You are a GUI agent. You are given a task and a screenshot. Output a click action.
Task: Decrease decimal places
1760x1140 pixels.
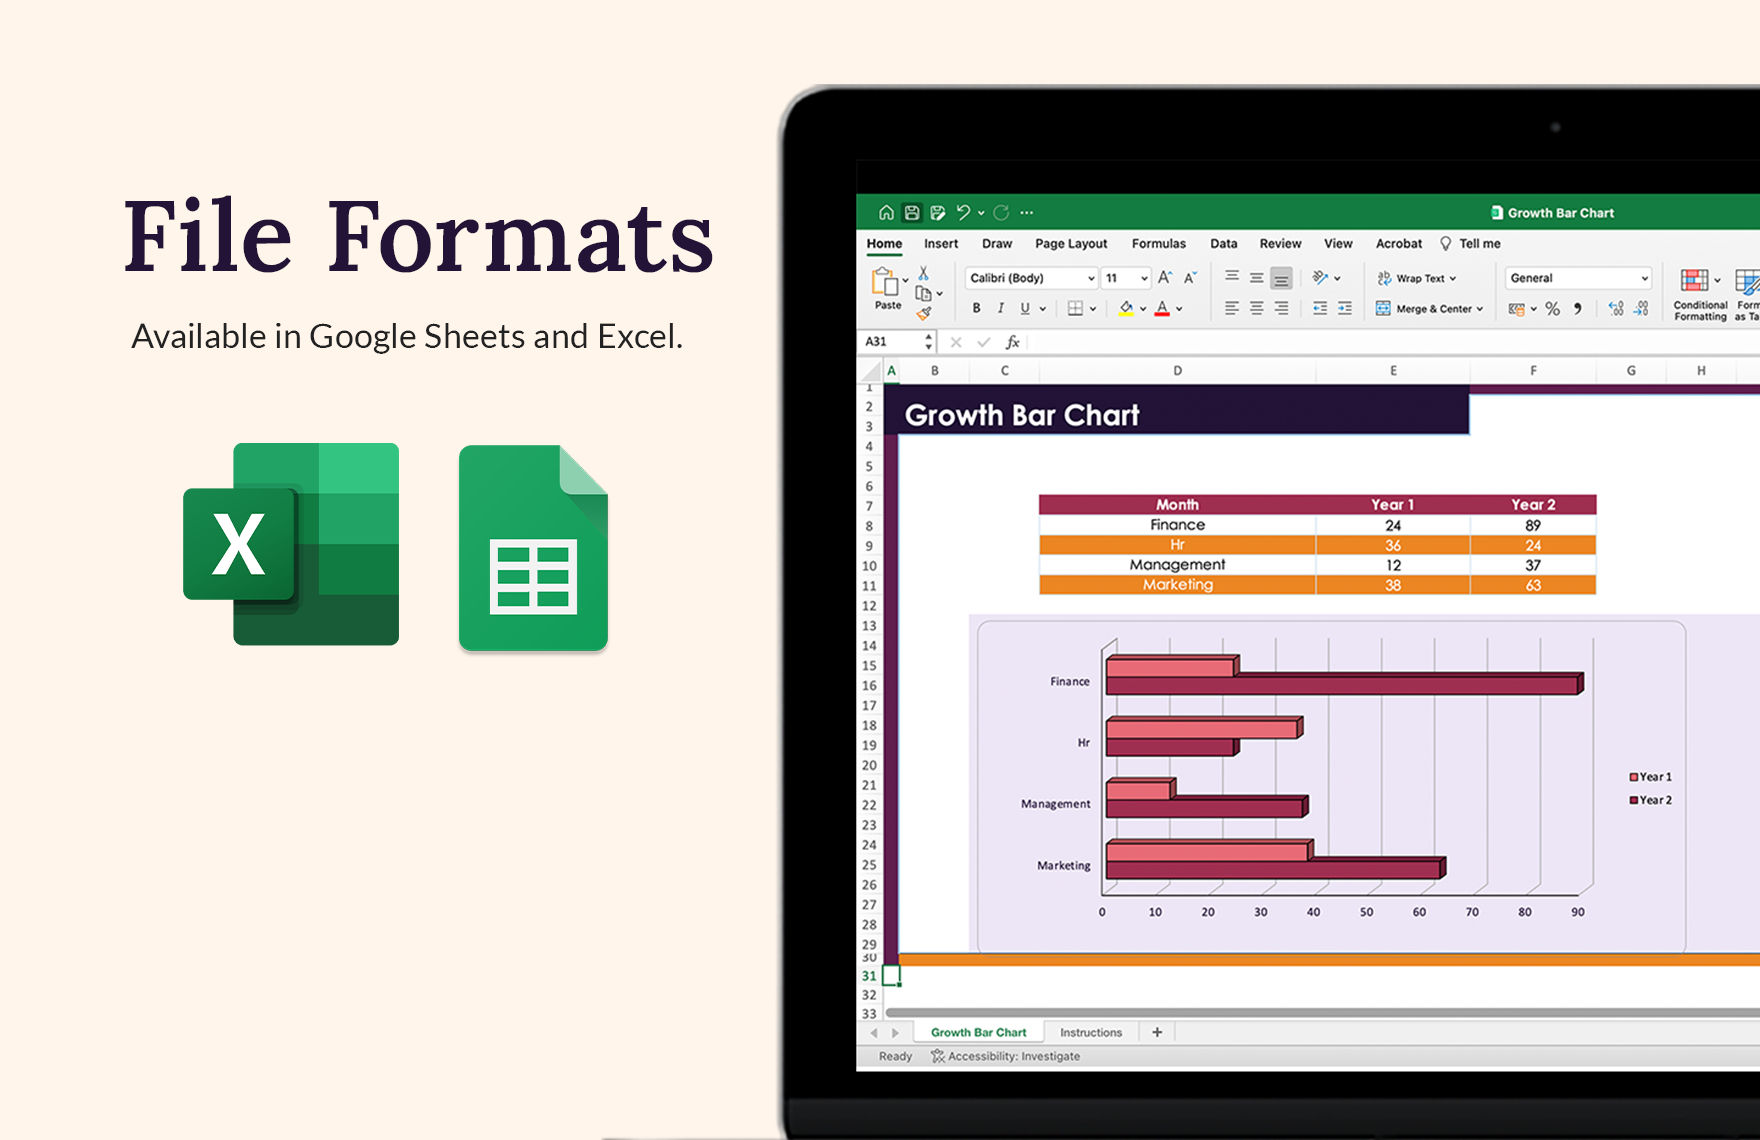(x=1641, y=309)
